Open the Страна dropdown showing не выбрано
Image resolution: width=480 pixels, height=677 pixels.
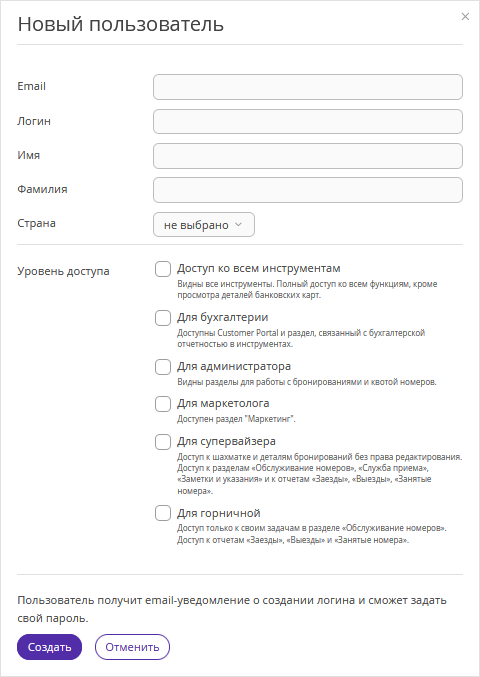coord(204,225)
